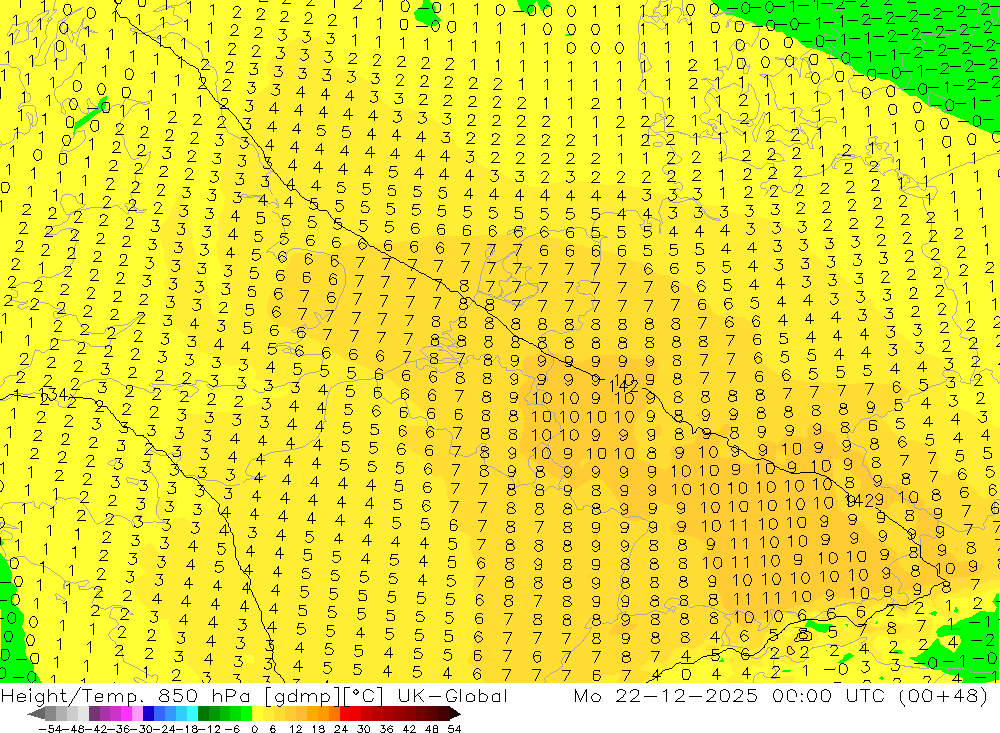Click the '(00+48)' forecast offset

point(941,696)
